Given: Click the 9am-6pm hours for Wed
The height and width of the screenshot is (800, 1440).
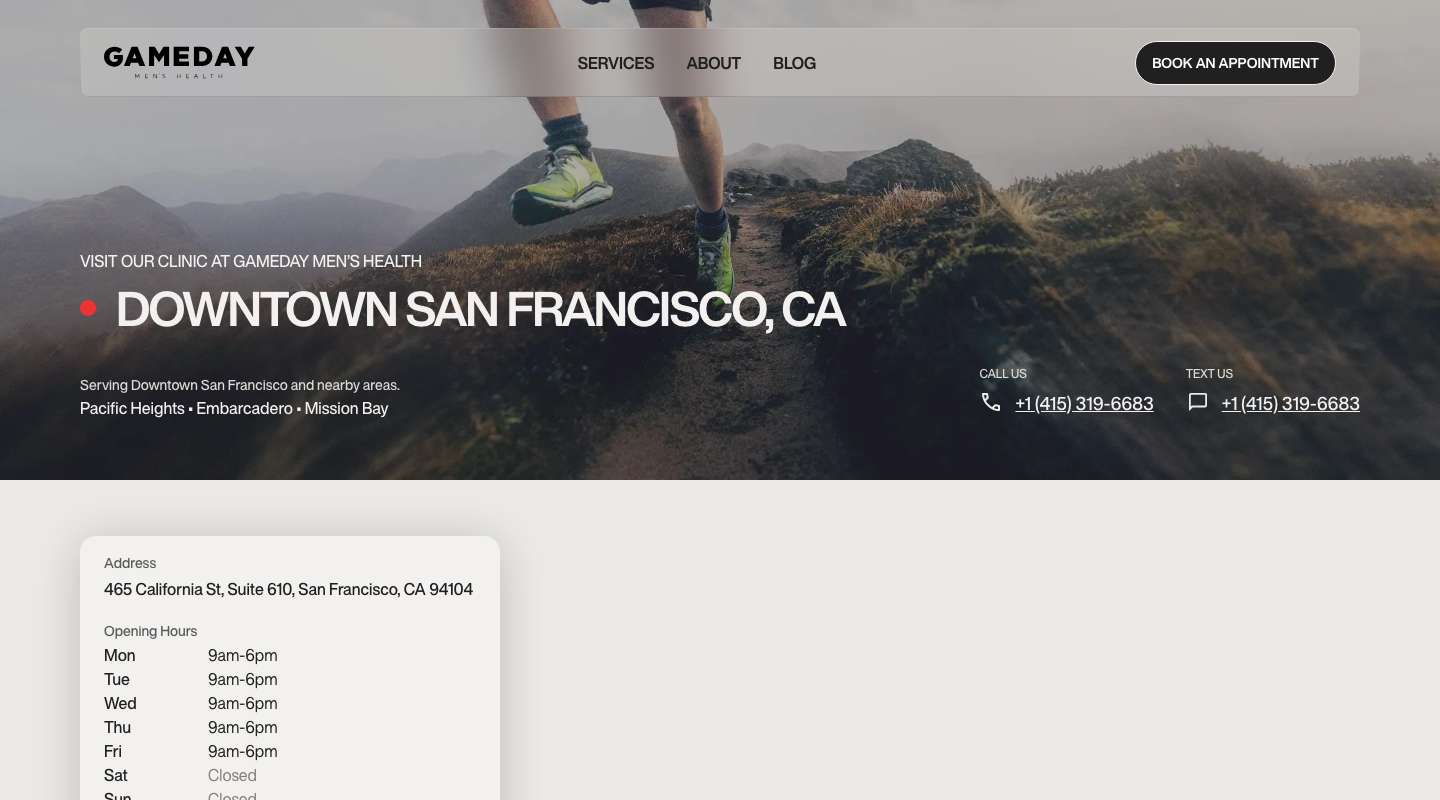Looking at the screenshot, I should click(x=243, y=703).
